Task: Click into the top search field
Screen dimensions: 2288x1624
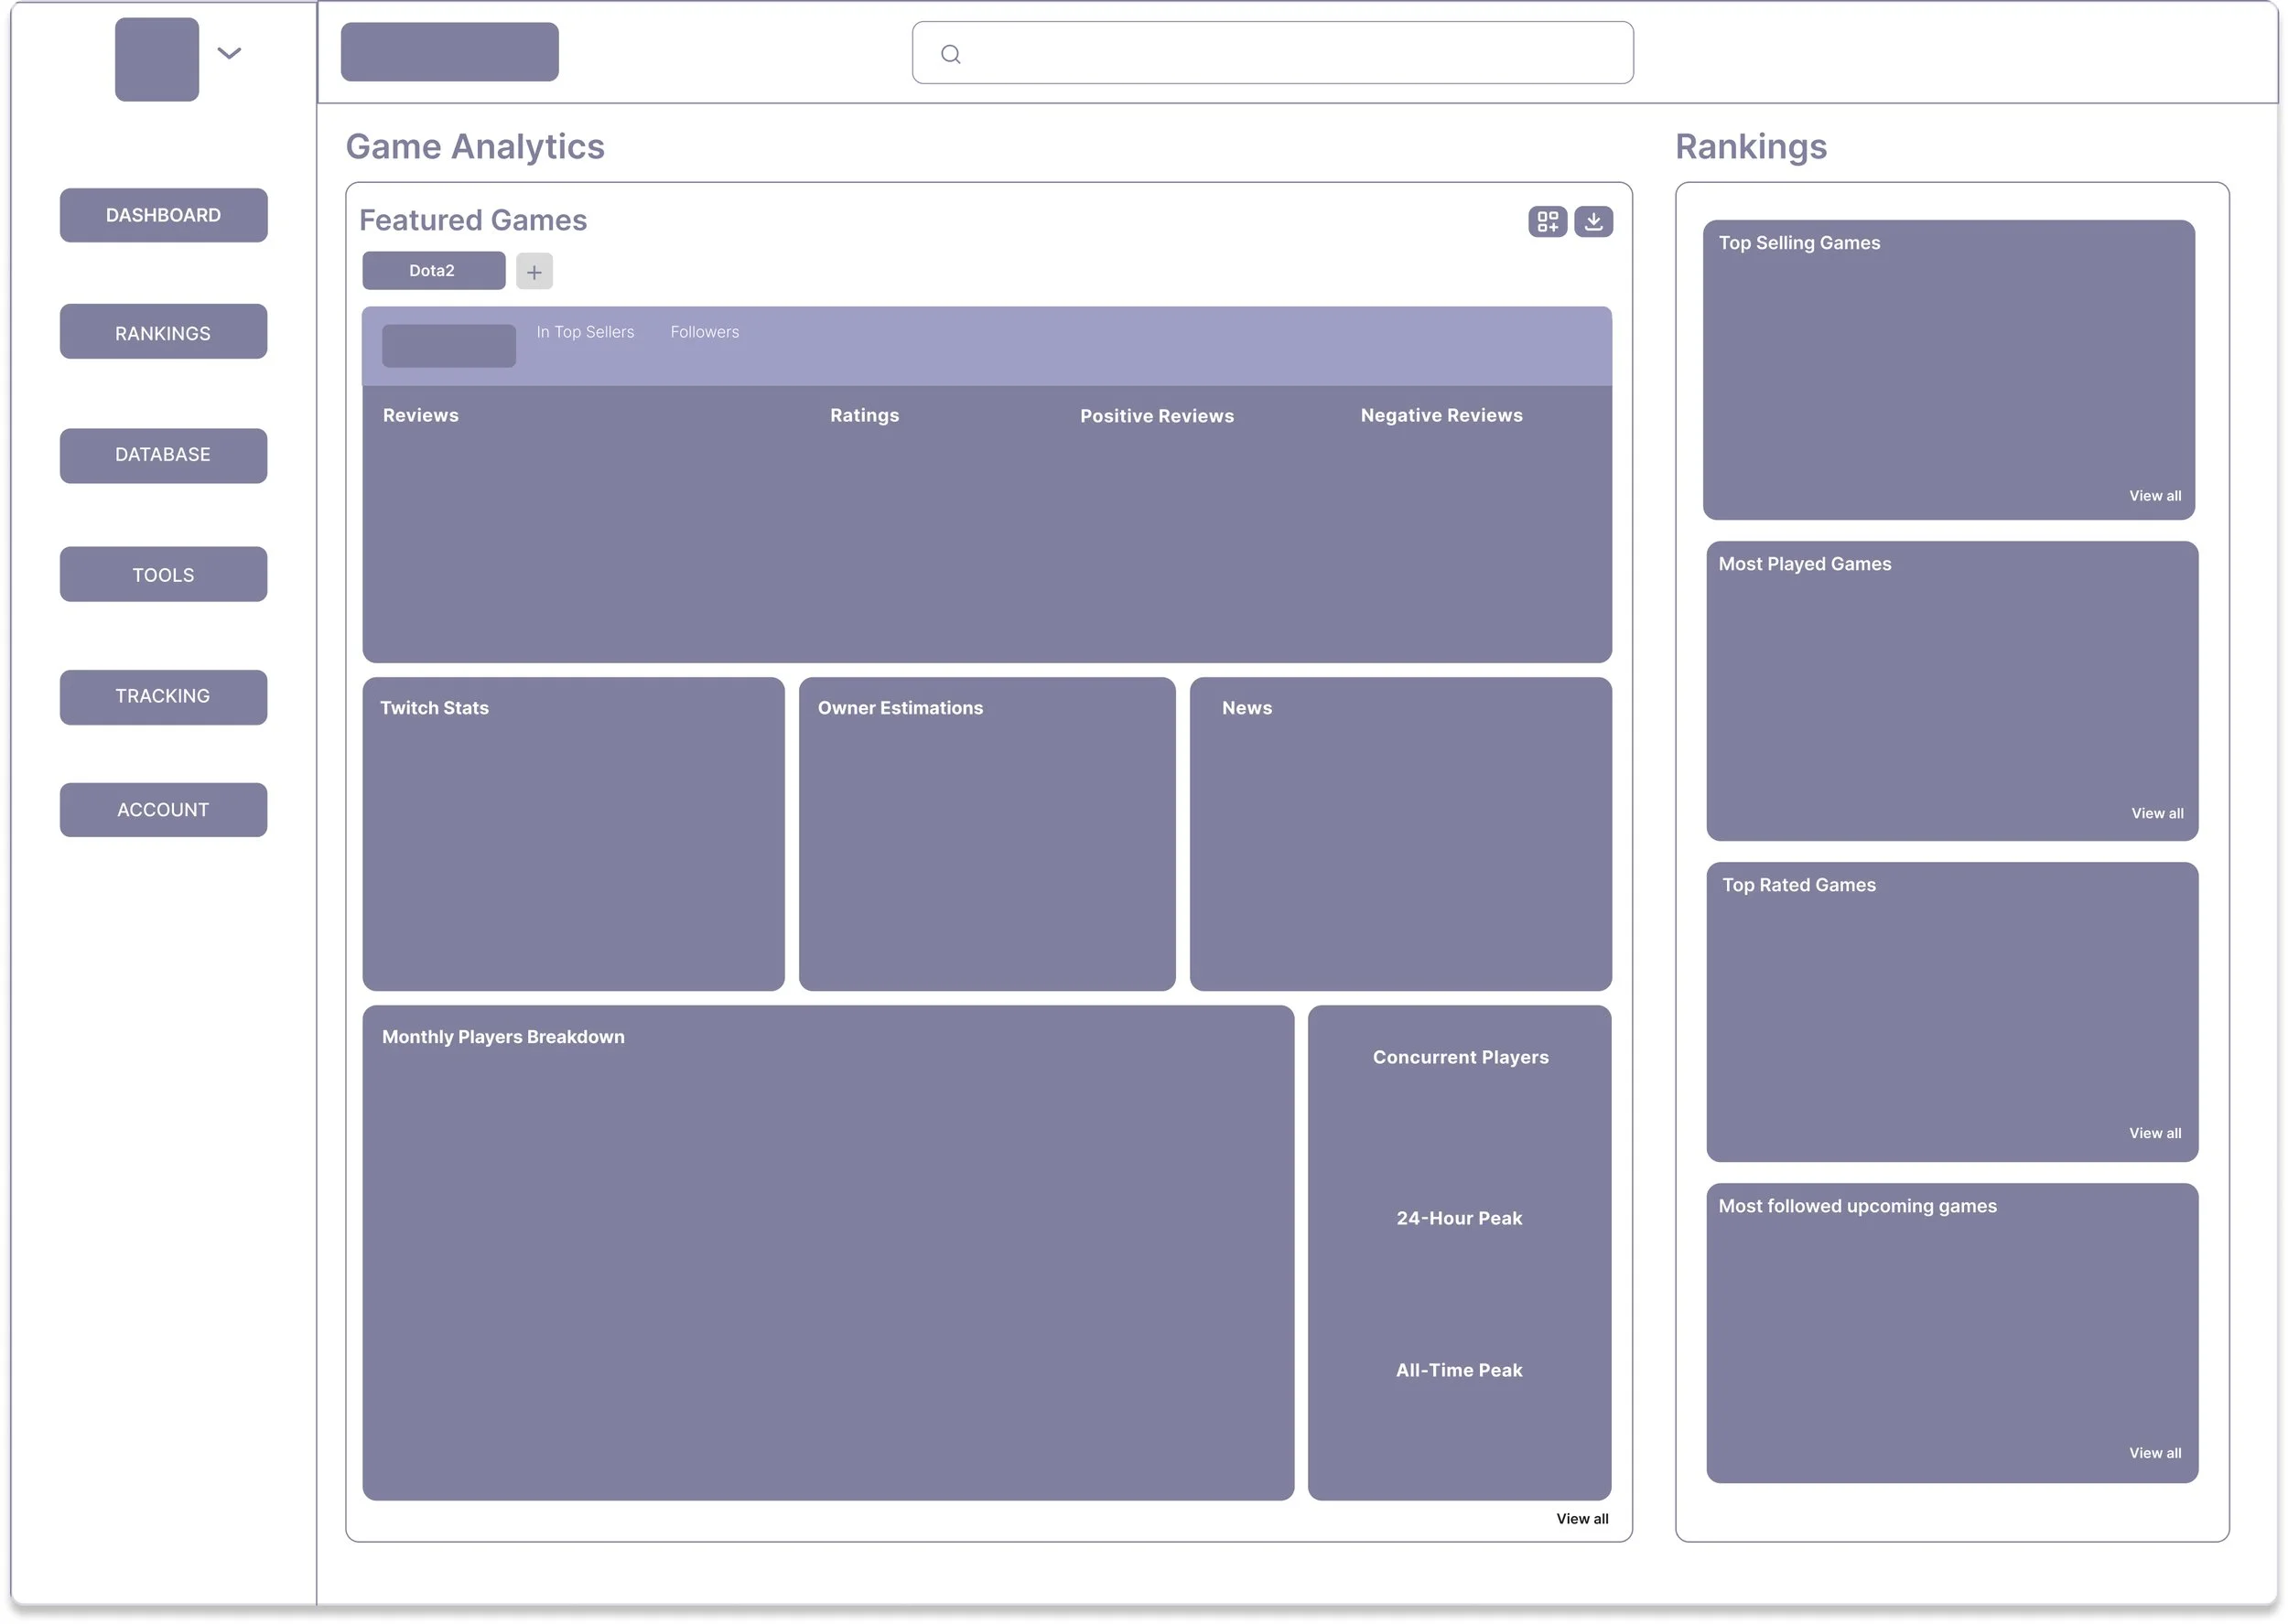Action: [x=1290, y=53]
